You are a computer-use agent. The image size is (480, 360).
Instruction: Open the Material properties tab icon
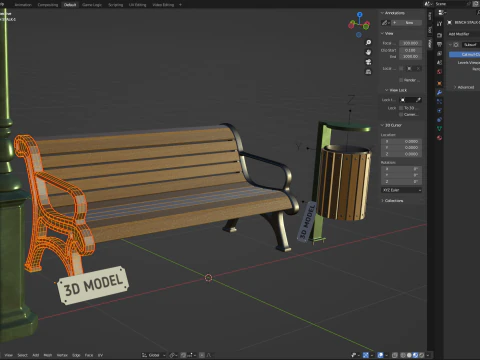point(439,138)
